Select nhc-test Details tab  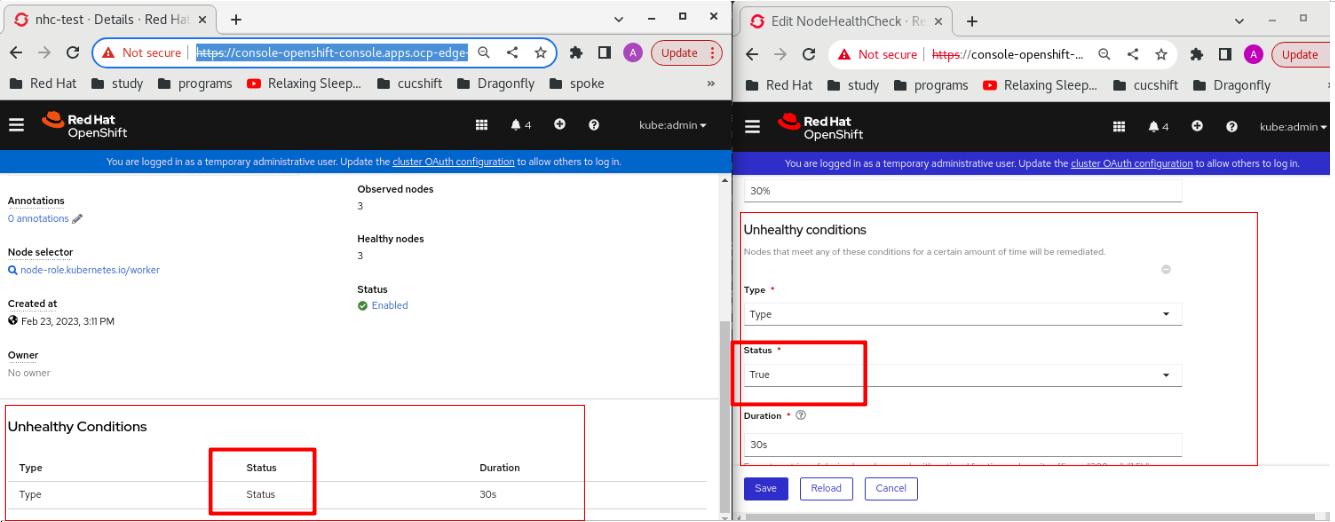point(108,19)
